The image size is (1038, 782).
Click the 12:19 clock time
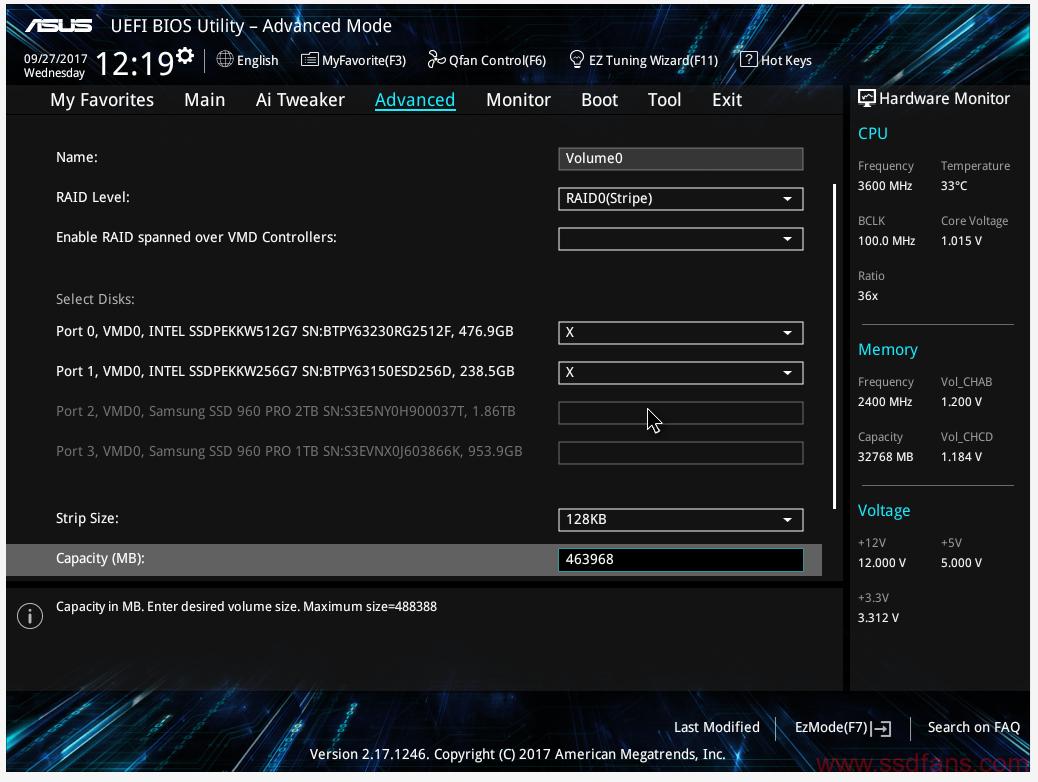coord(134,64)
